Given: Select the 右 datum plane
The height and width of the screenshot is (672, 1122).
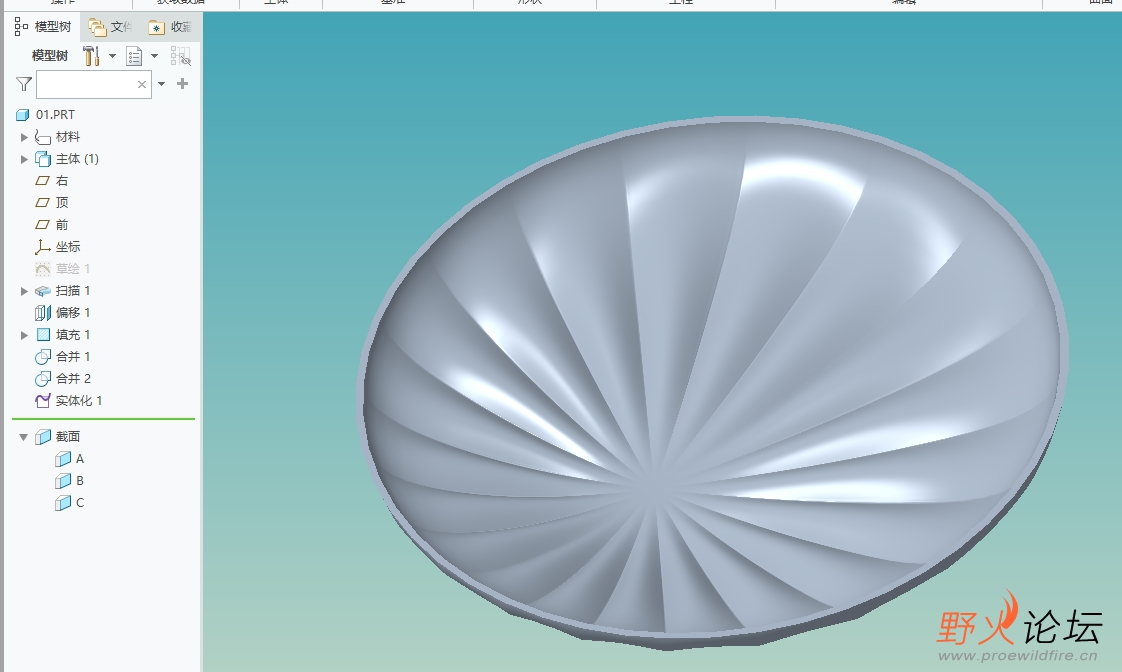Looking at the screenshot, I should tap(62, 181).
